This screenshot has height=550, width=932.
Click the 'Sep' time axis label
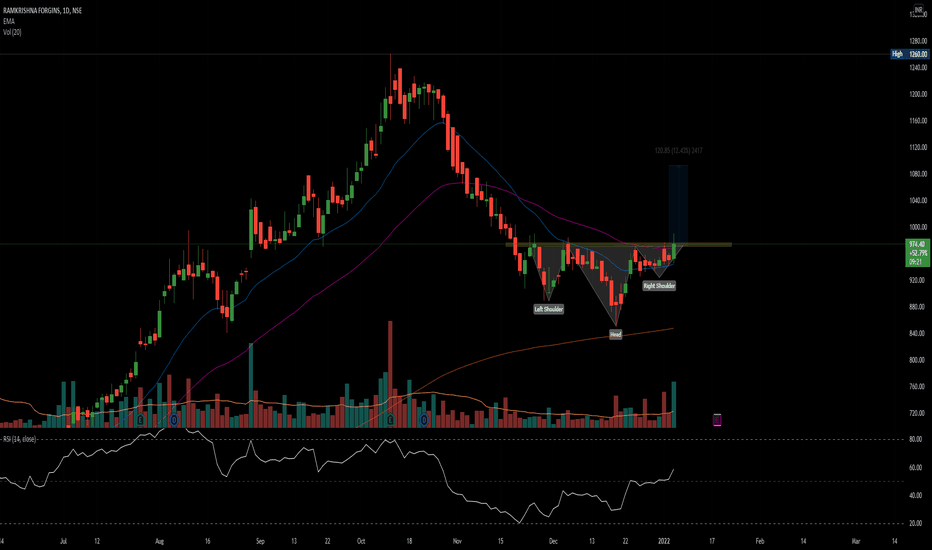coord(260,542)
